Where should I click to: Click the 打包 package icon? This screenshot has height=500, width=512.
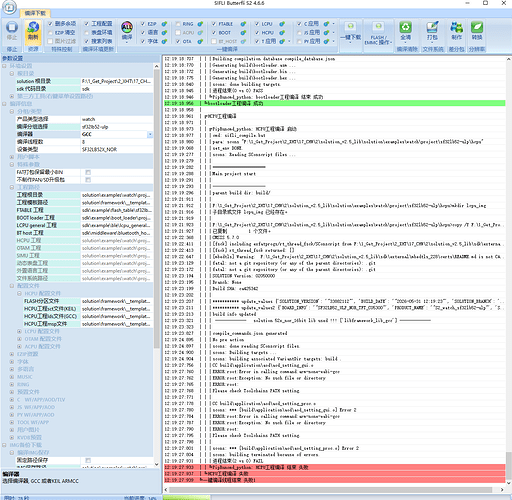[432, 27]
